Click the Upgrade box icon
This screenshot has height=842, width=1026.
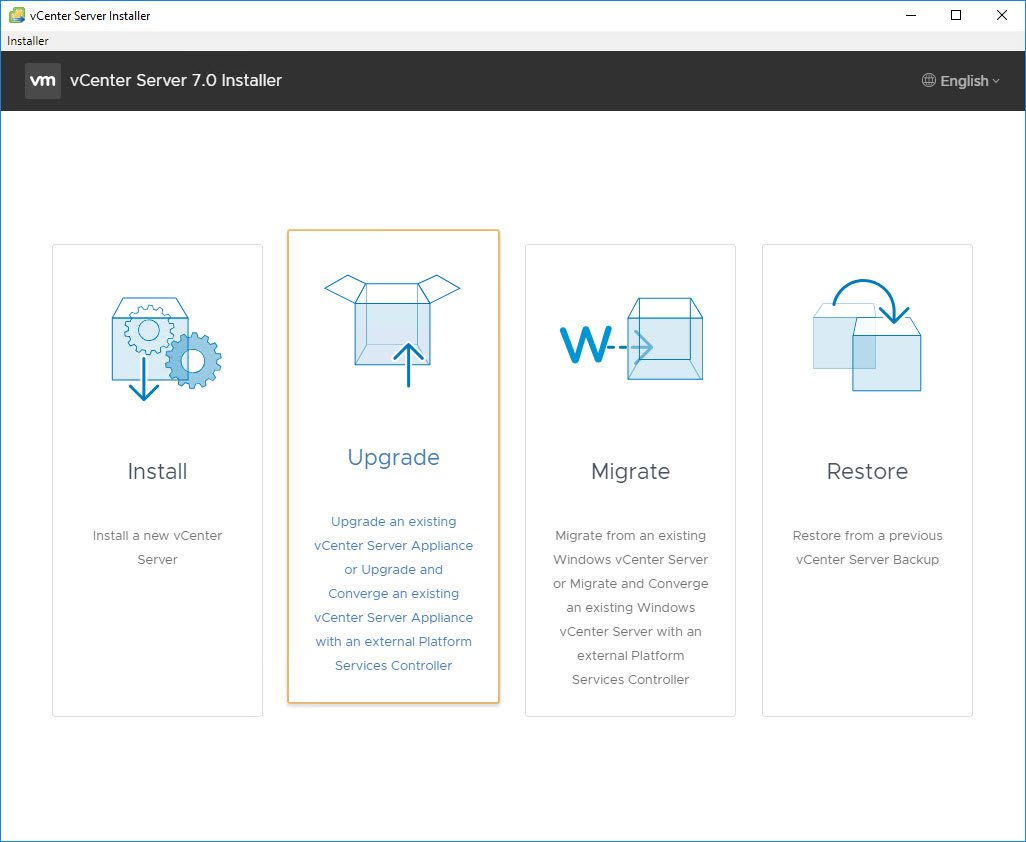pos(392,330)
